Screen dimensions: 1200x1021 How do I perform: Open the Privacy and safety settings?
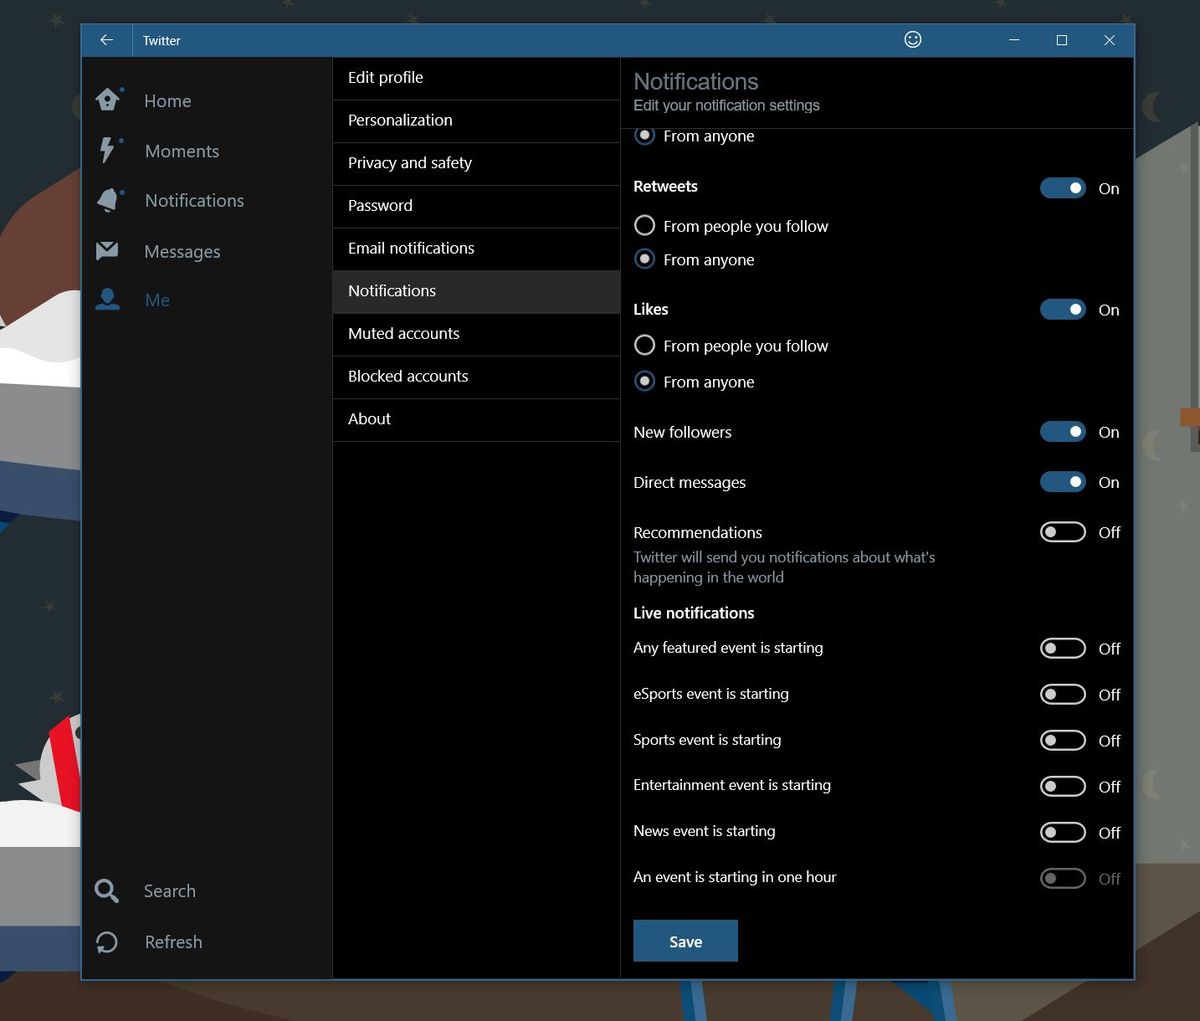[x=476, y=163]
